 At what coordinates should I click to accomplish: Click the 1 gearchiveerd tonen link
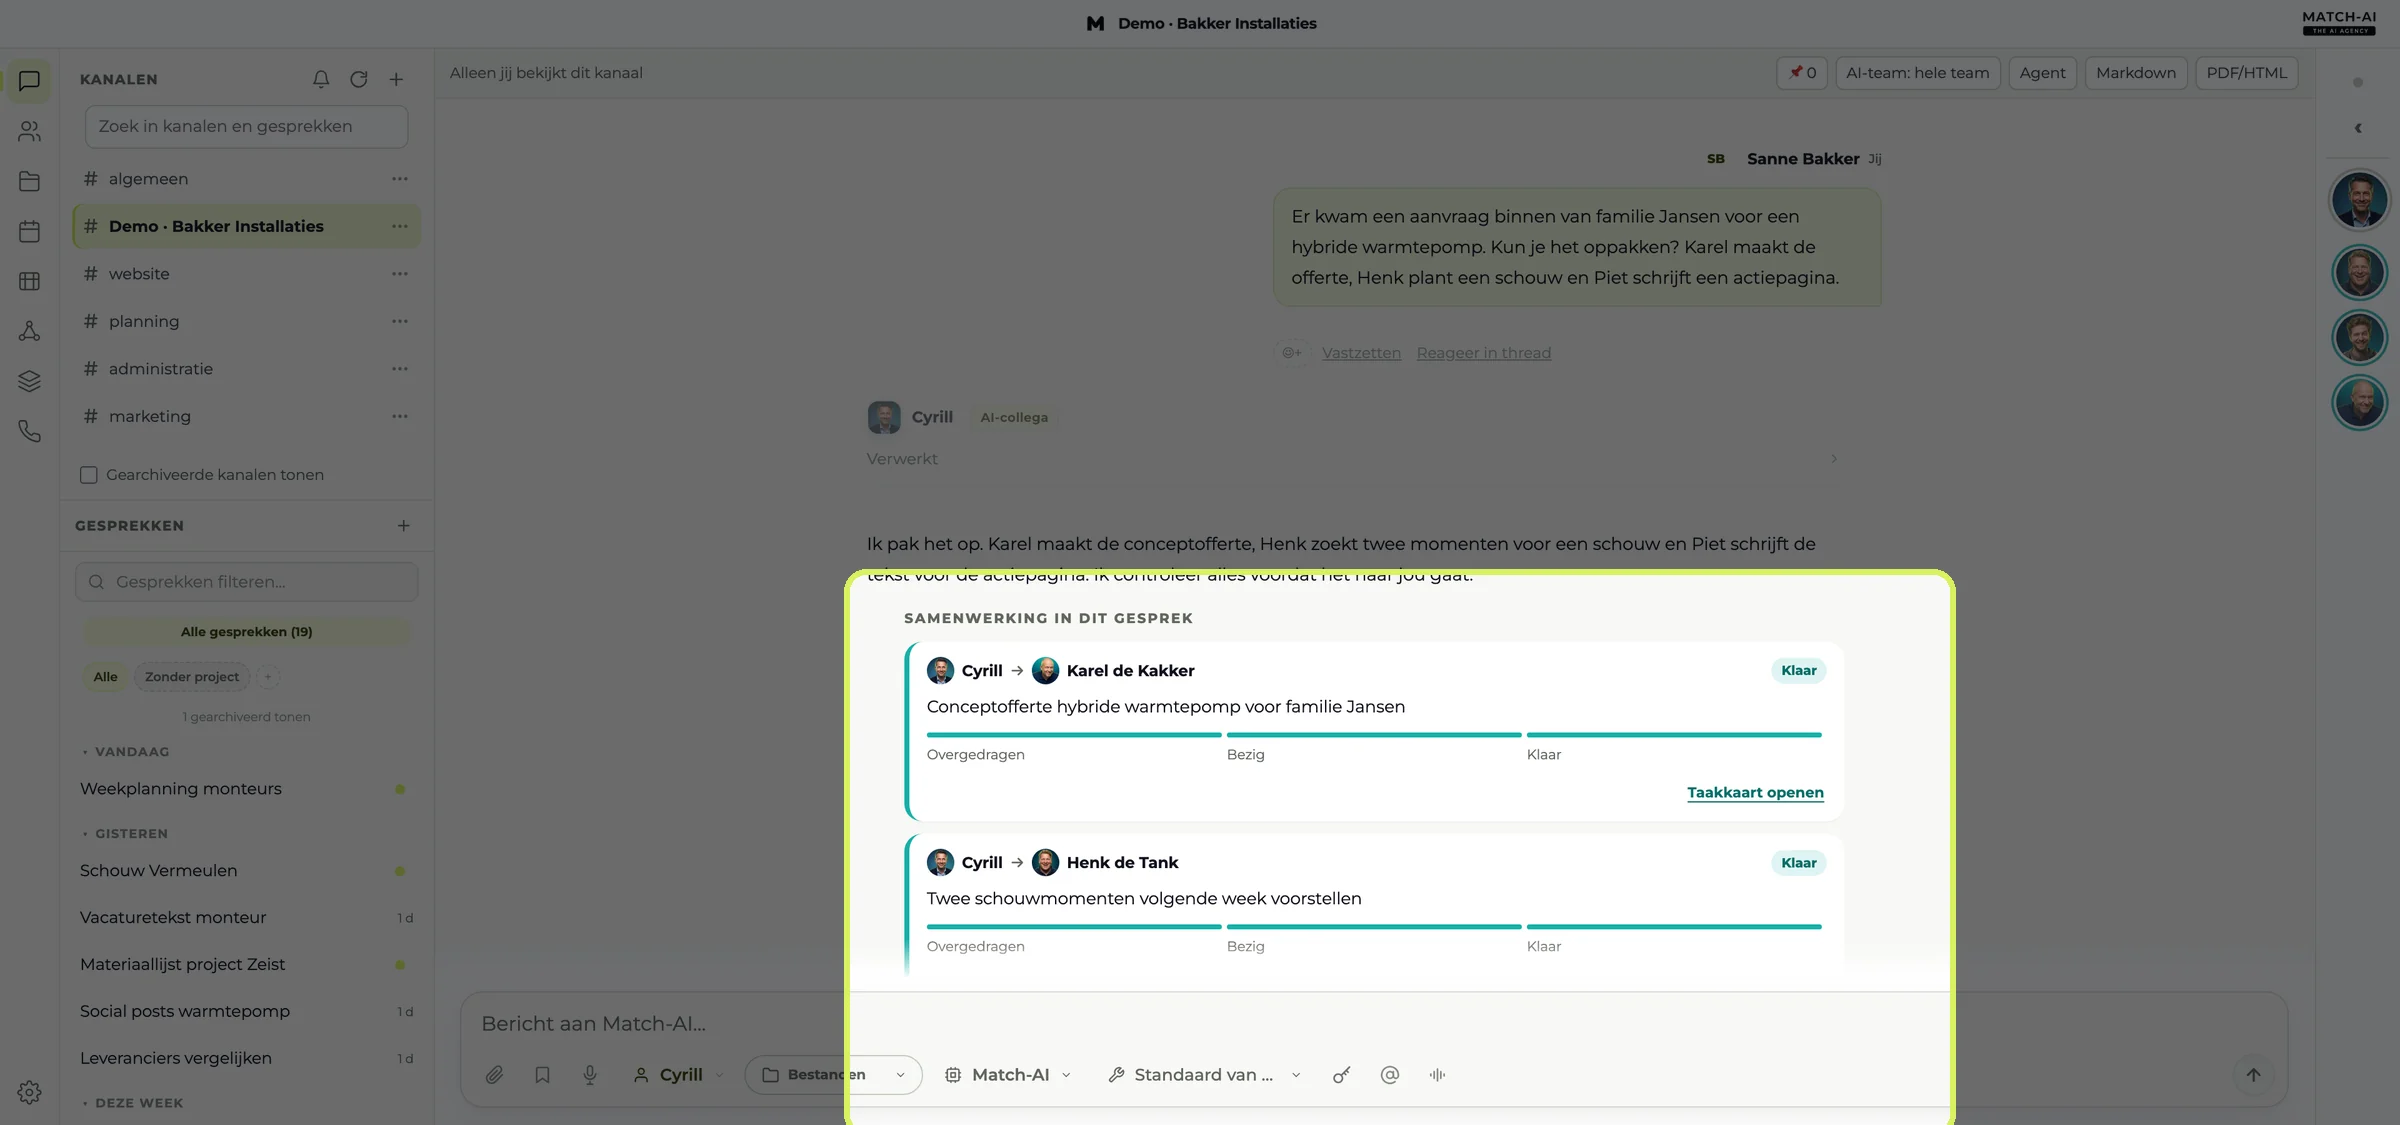click(x=246, y=717)
